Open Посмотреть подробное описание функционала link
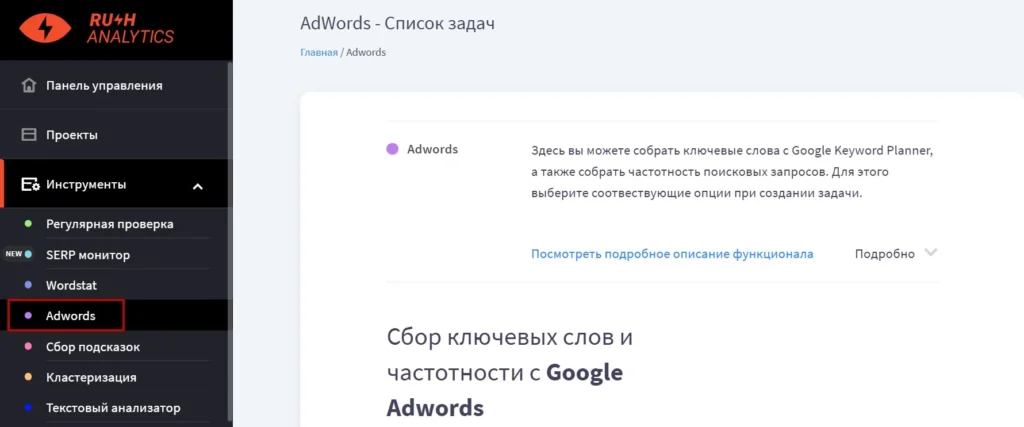 coord(672,254)
